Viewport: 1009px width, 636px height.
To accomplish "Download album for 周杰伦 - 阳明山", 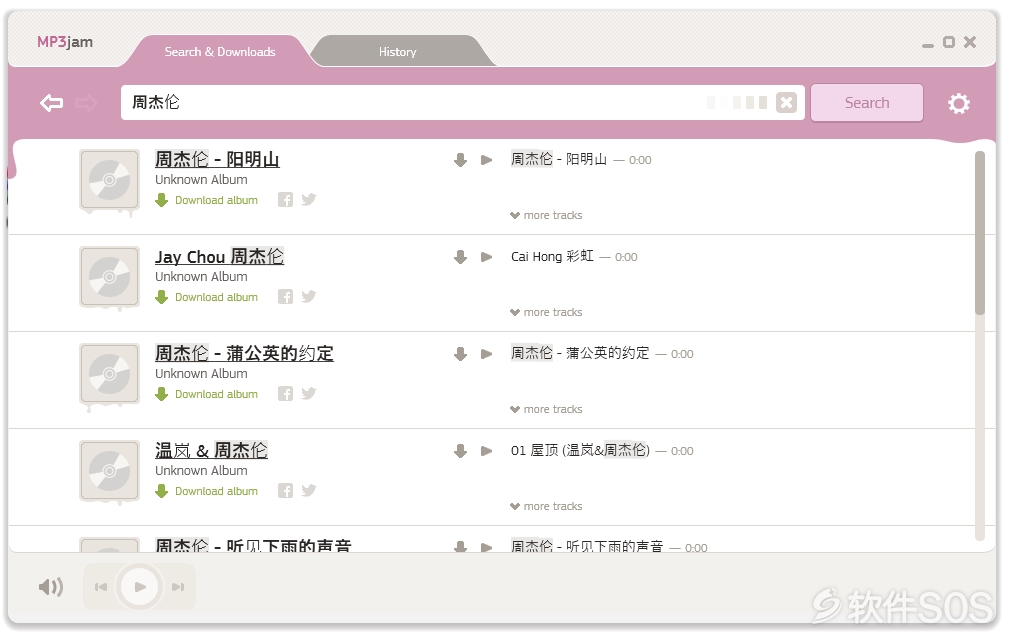I will coord(207,200).
